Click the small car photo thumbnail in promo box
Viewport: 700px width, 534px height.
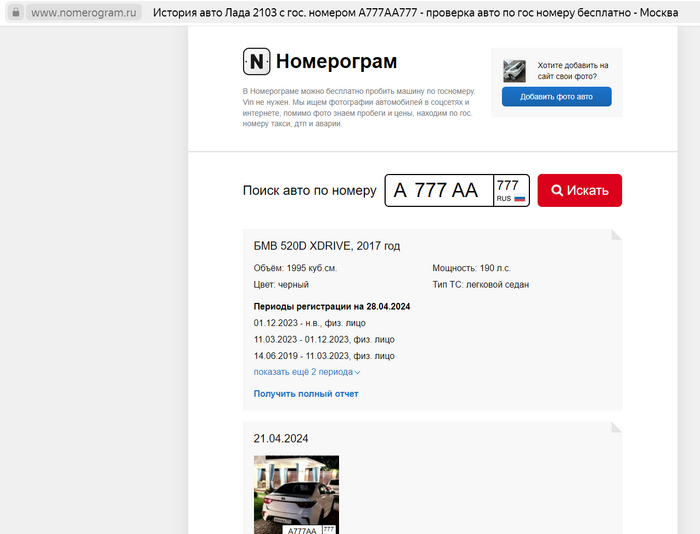pyautogui.click(x=514, y=71)
